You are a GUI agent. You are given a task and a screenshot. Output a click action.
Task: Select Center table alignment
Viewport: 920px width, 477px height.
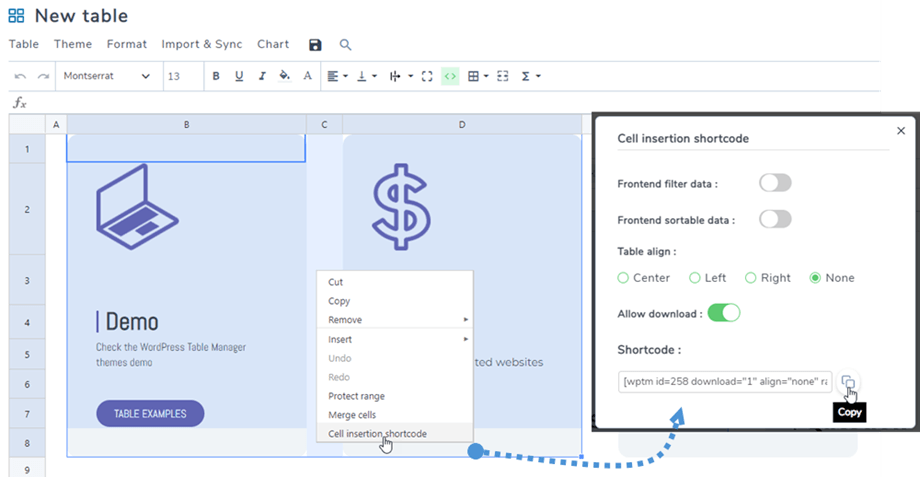624,278
